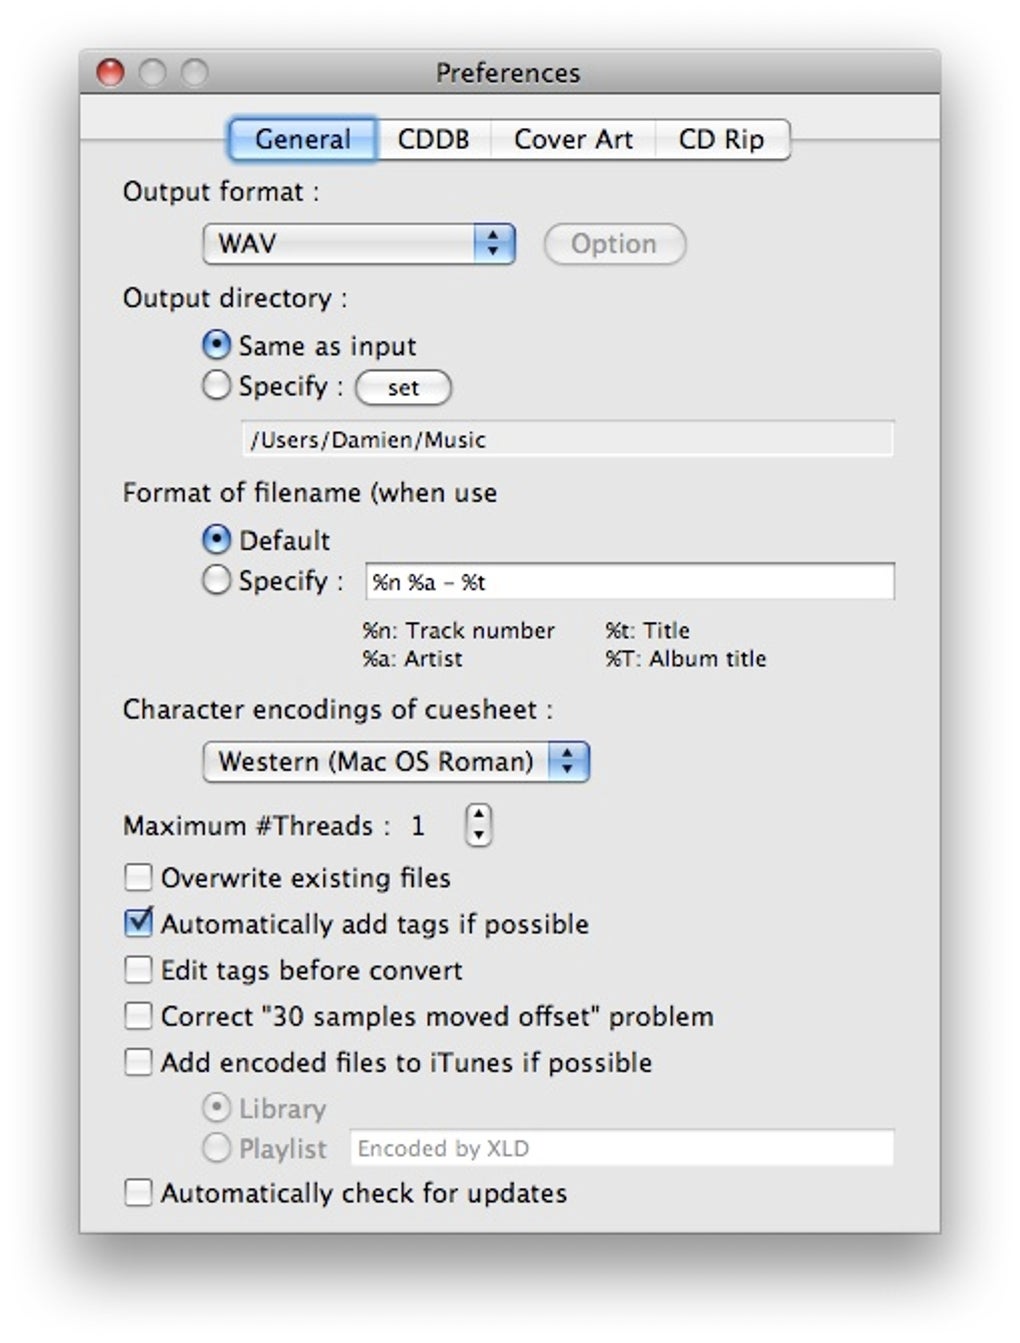Screen dimensions: 1020x1343
Task: Click the Encoded by XLD playlist field
Action: [x=621, y=1149]
